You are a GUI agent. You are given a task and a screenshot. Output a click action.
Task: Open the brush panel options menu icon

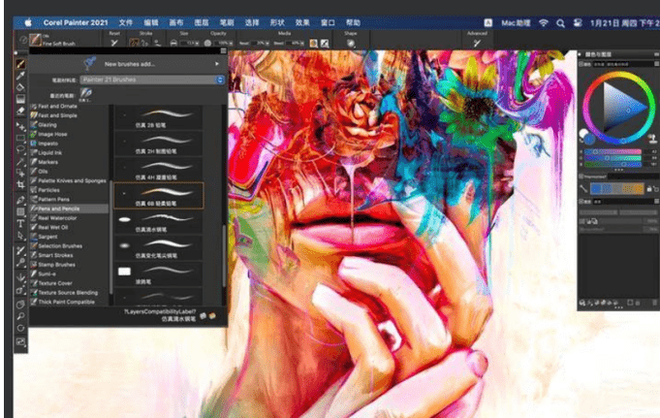tap(224, 51)
